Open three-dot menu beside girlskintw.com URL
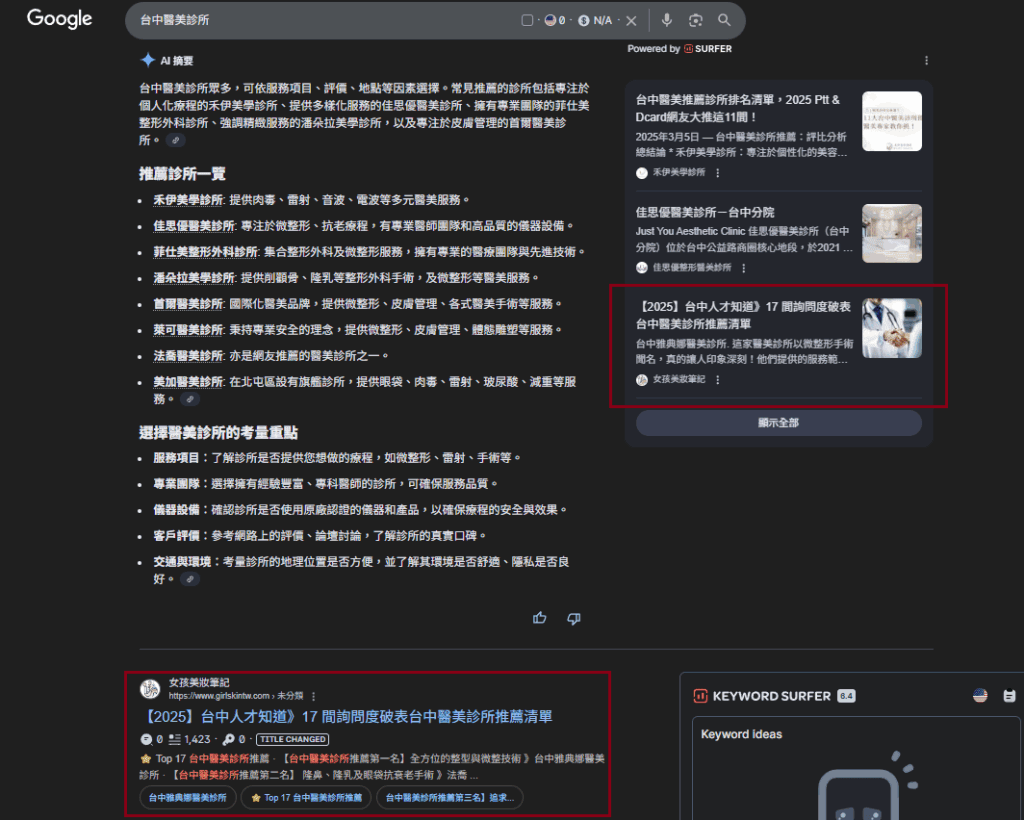This screenshot has width=1024, height=820. pyautogui.click(x=313, y=697)
